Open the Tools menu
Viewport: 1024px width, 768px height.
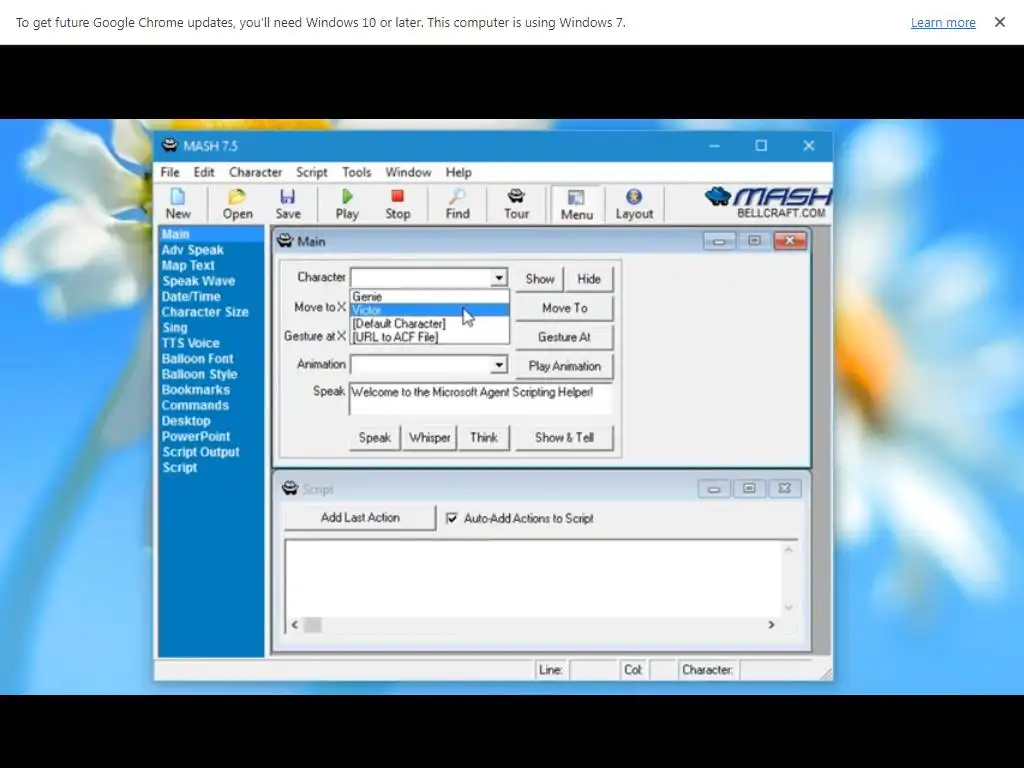point(357,172)
